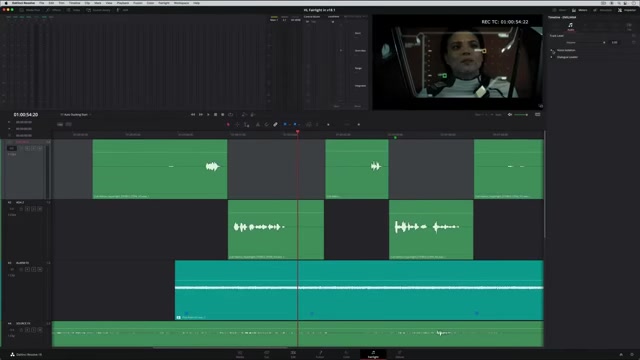Arm track A1 for recording
Image resolution: width=640 pixels, height=360 pixels.
27,148
